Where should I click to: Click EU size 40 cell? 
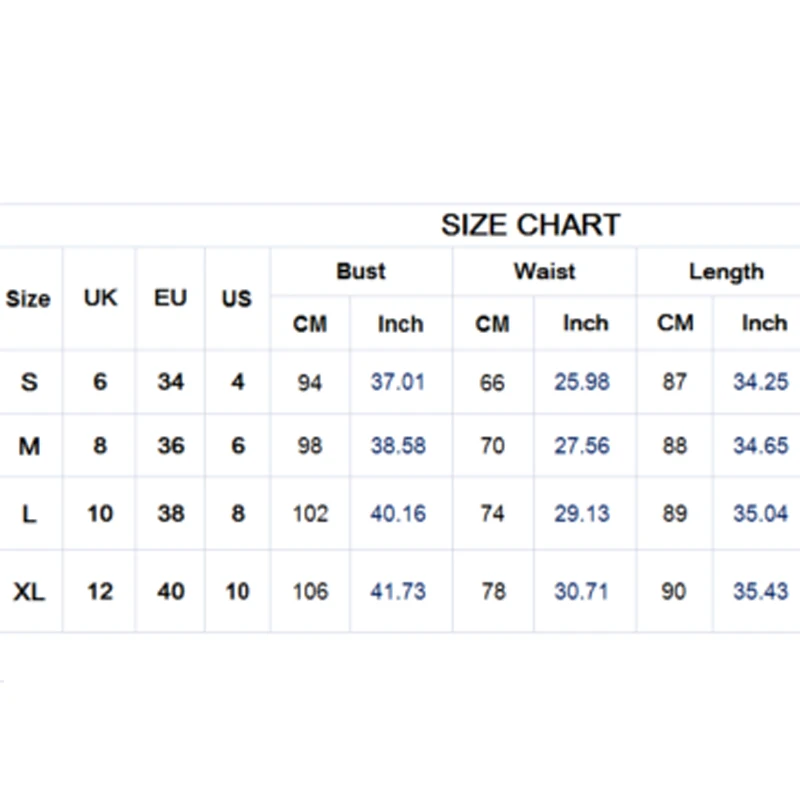coord(171,591)
